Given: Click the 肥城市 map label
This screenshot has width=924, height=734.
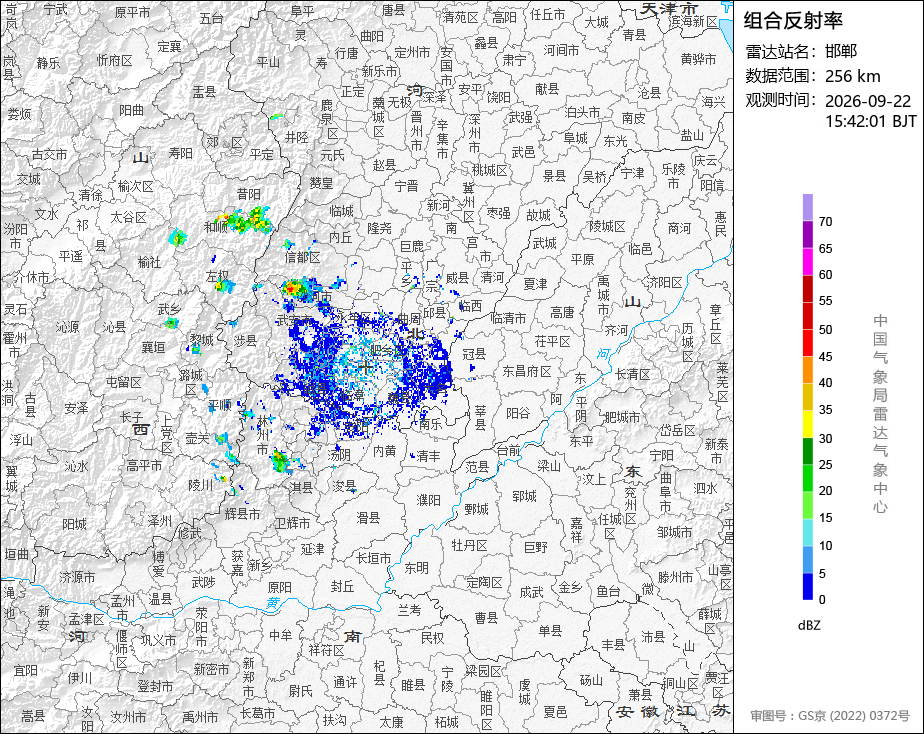Looking at the screenshot, I should point(622,417).
